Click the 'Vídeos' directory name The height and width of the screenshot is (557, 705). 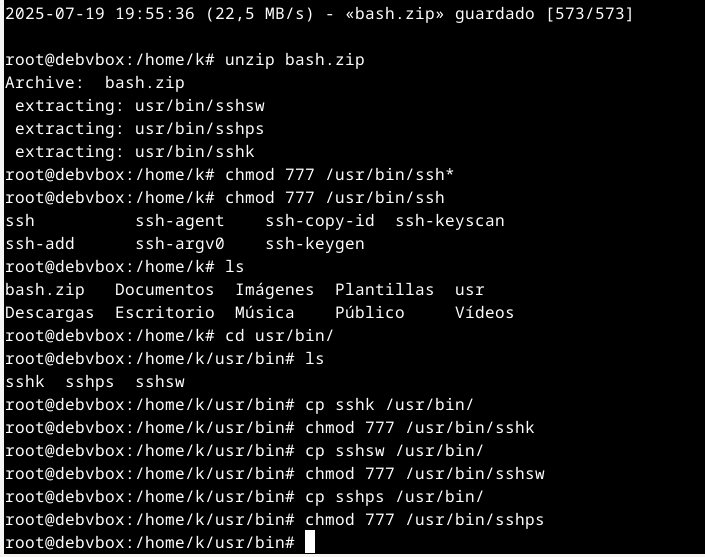(484, 312)
